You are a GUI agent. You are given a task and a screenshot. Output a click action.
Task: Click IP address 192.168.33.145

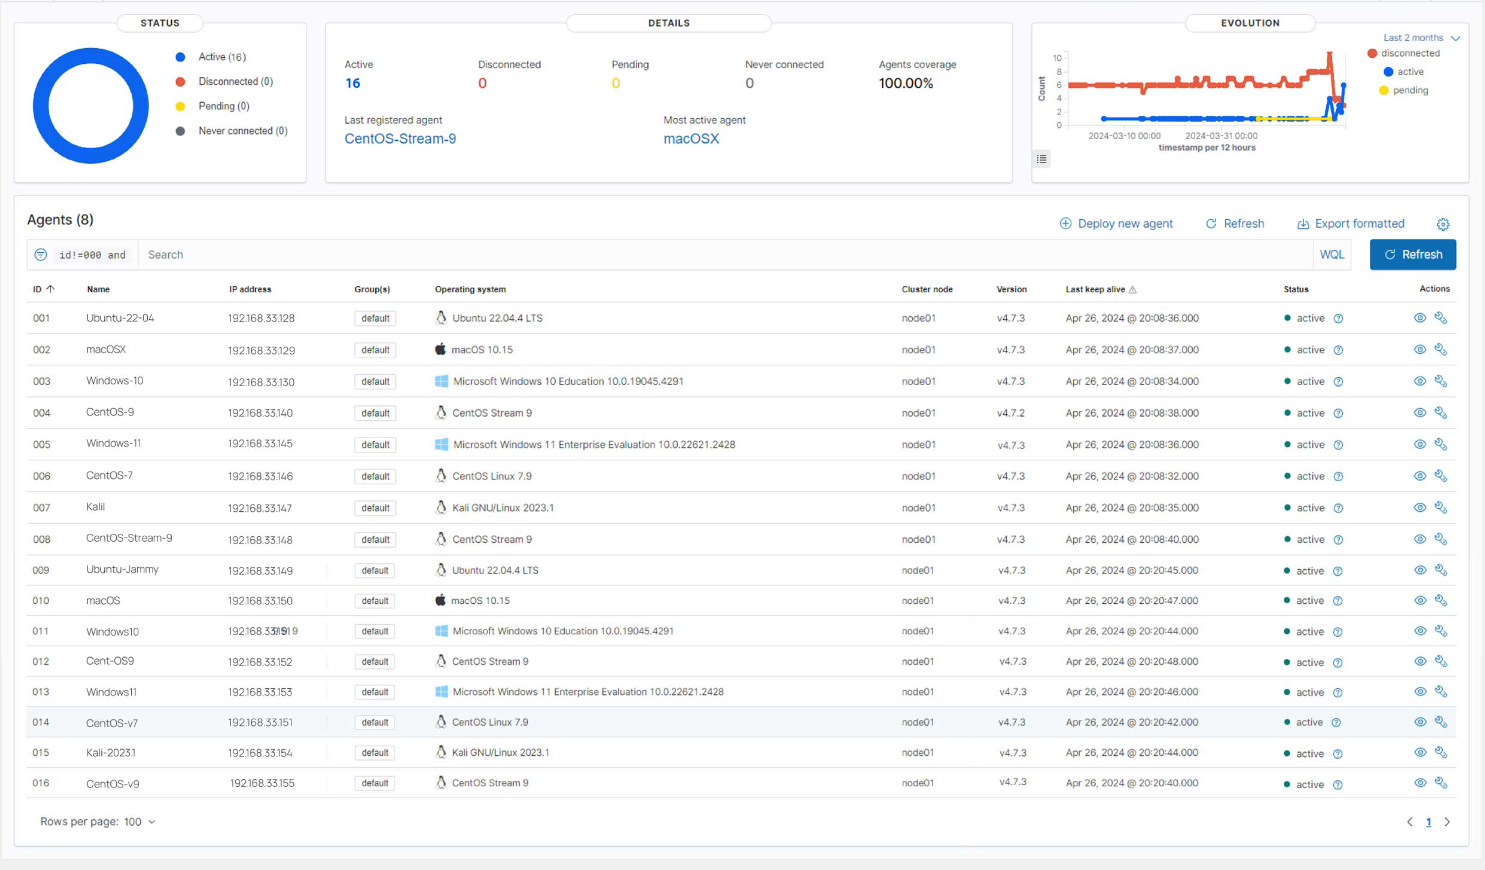pyautogui.click(x=260, y=444)
